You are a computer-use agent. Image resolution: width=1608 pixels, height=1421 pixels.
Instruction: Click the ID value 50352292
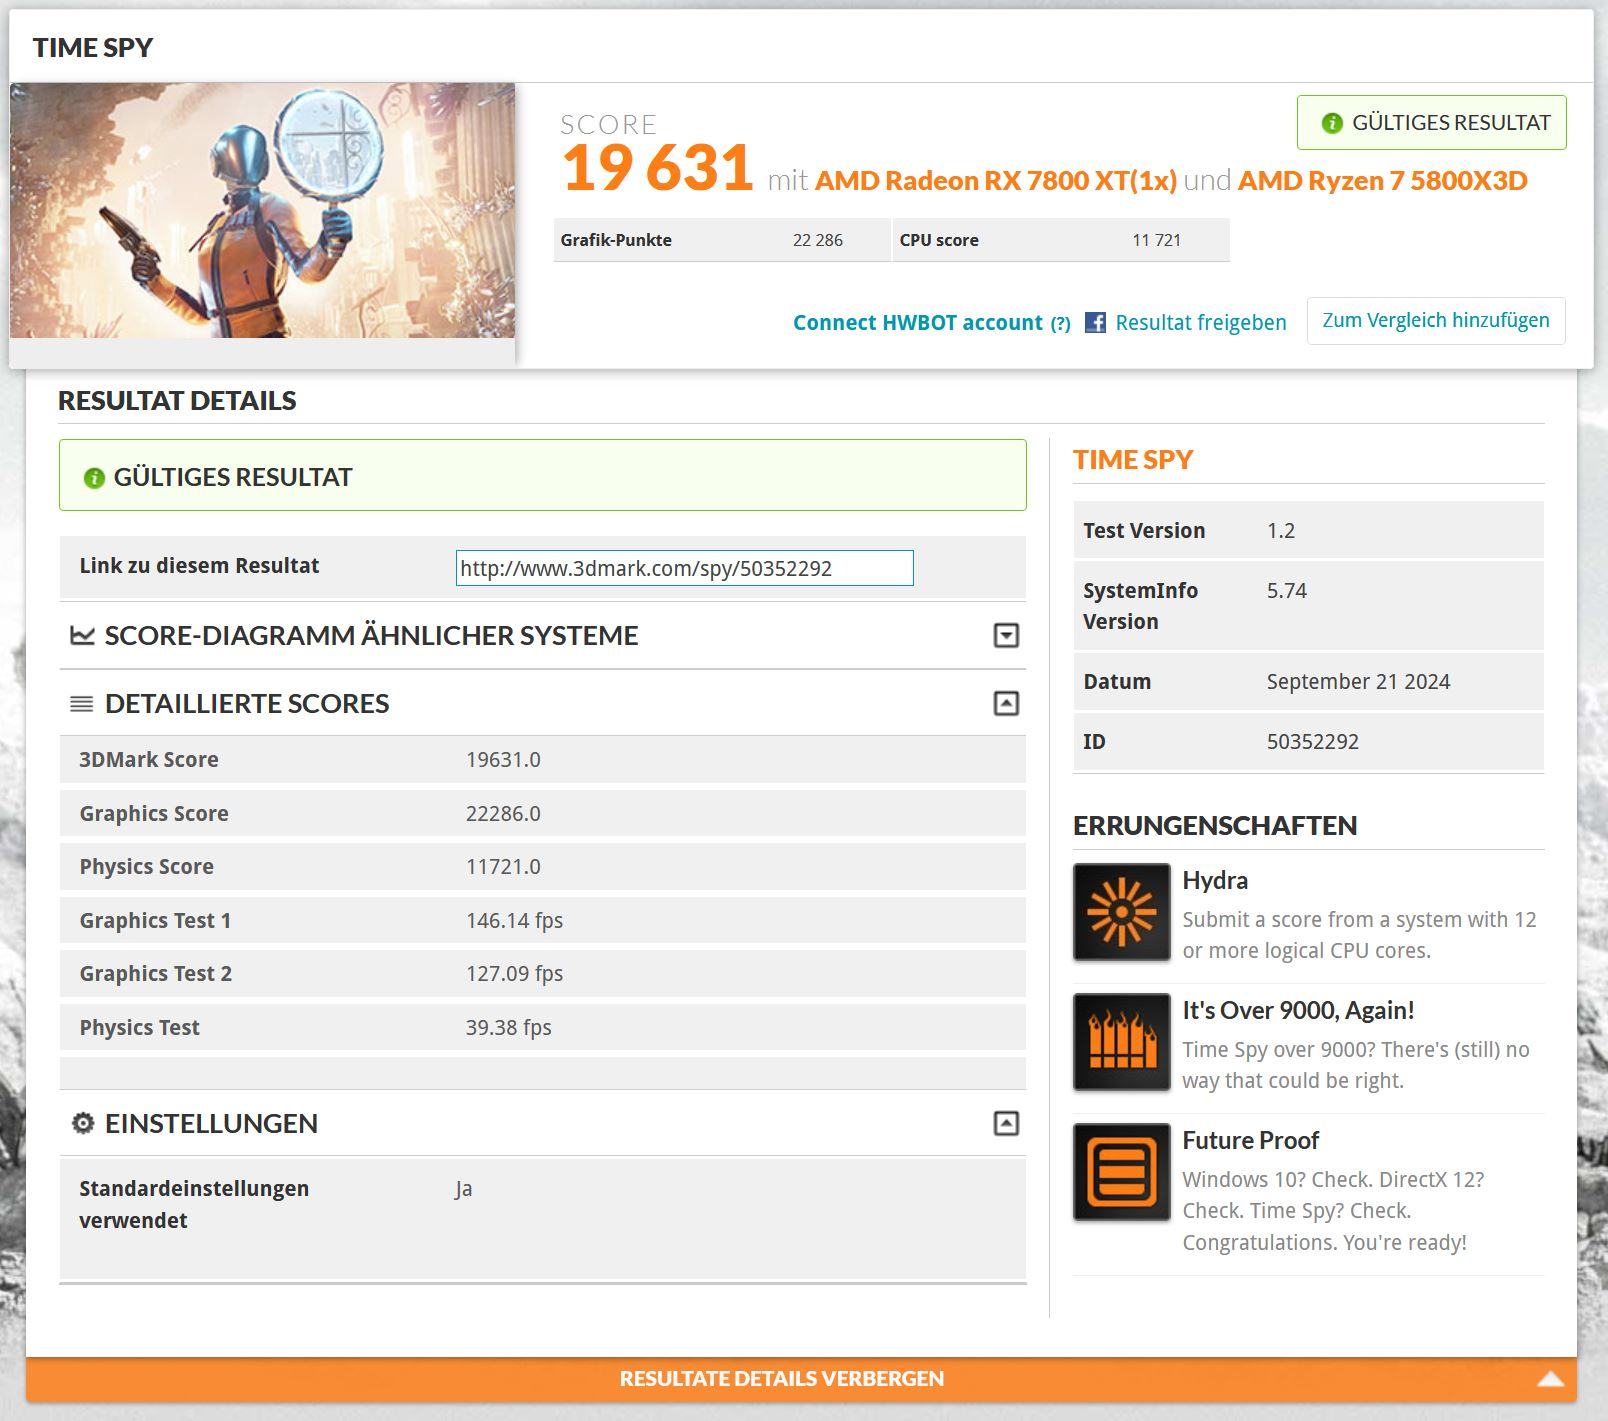[x=1312, y=741]
